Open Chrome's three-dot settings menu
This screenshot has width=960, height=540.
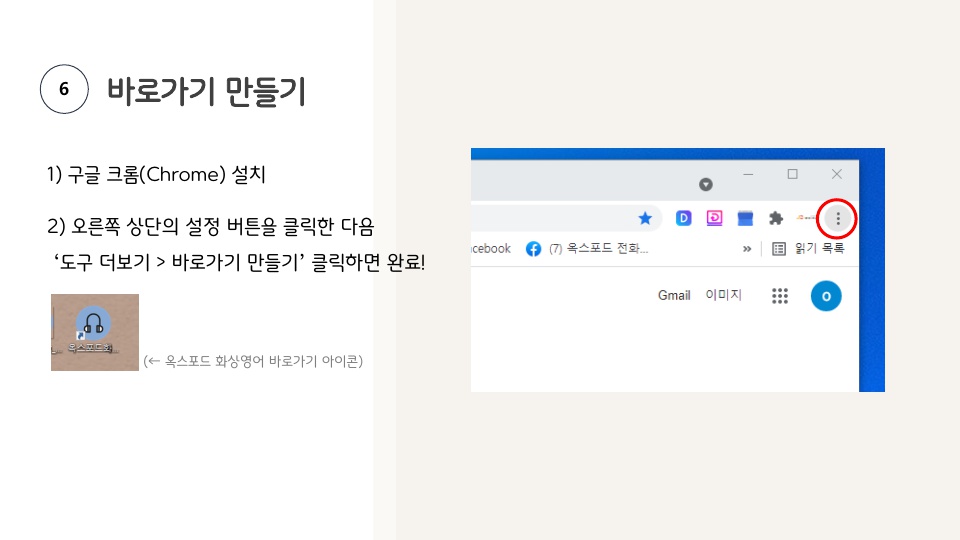point(838,218)
